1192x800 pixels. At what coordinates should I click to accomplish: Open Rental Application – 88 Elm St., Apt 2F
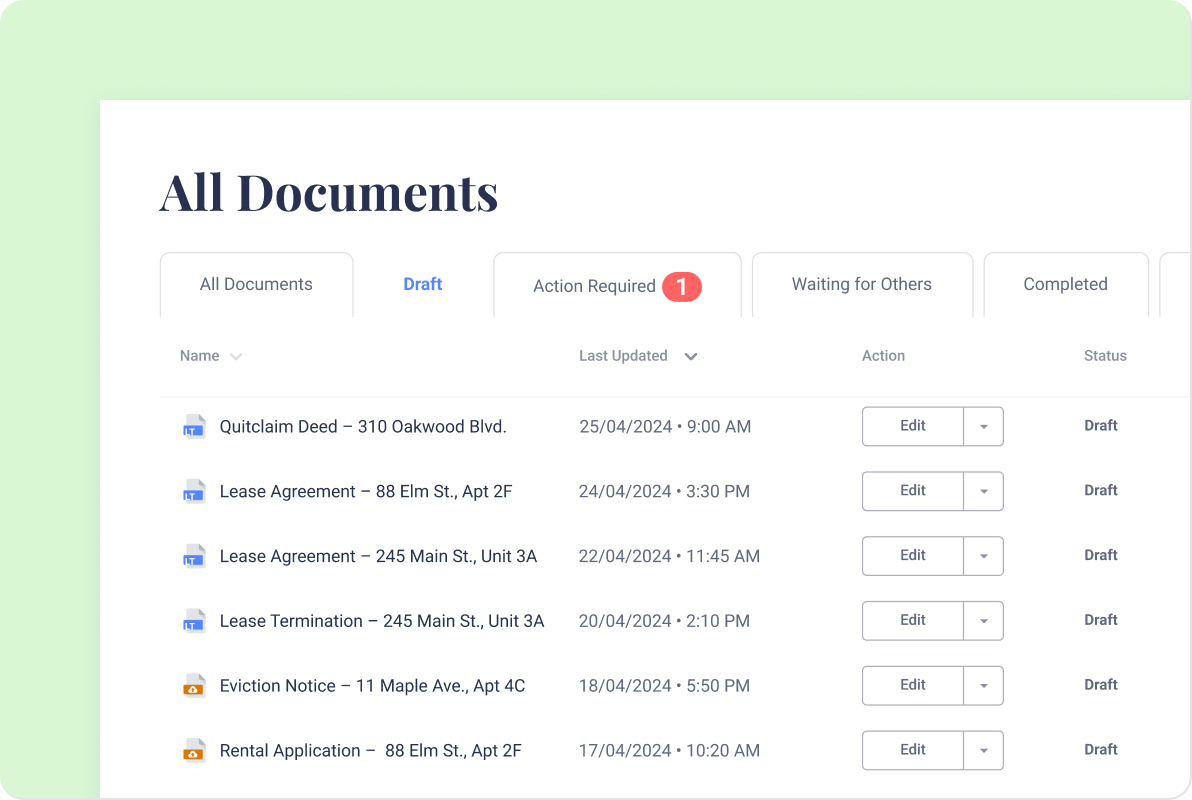[370, 751]
